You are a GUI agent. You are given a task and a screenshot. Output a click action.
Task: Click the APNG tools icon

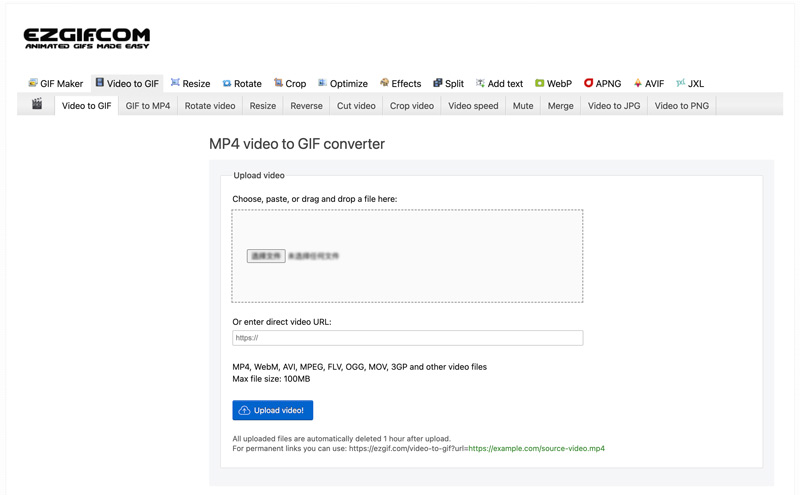588,84
